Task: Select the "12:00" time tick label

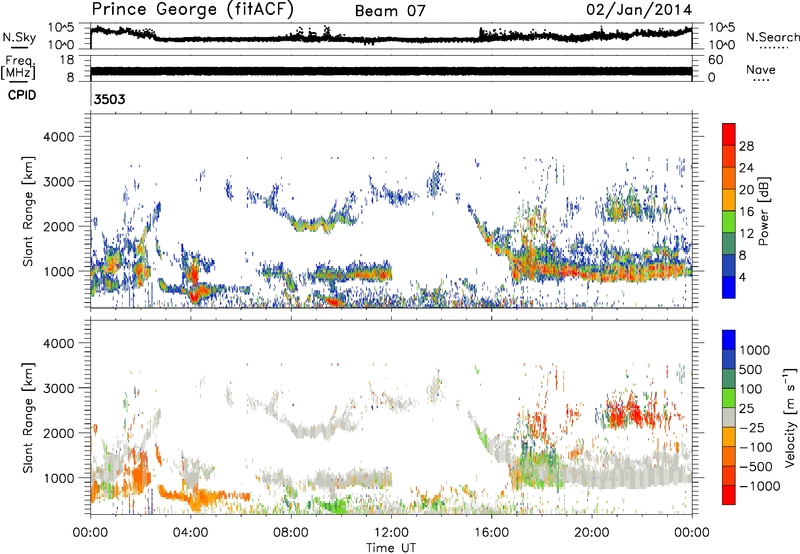Action: click(x=391, y=533)
